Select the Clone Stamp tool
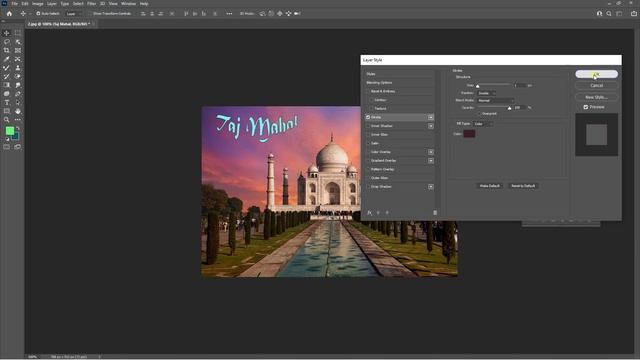The height and width of the screenshot is (360, 640). (18, 68)
